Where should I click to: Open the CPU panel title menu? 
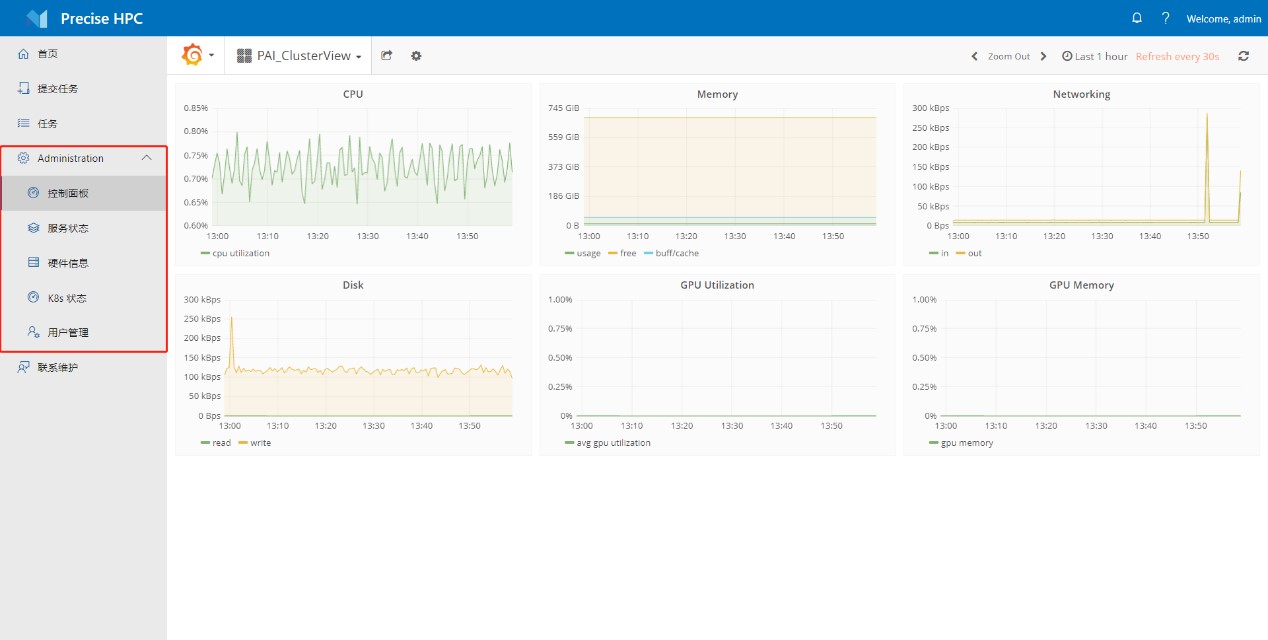(353, 94)
